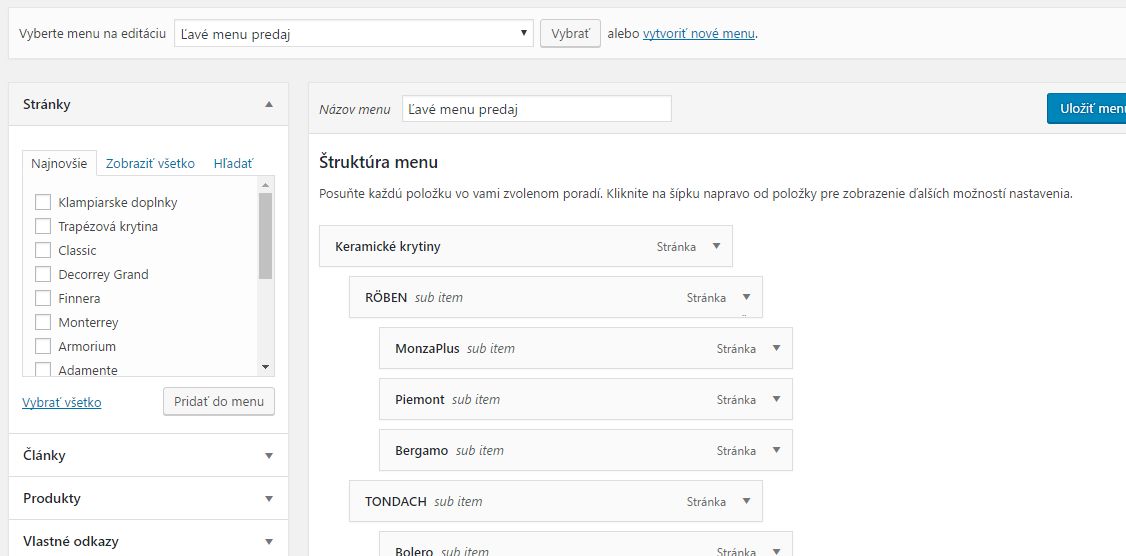Expand TONDACH menu item options

746,501
